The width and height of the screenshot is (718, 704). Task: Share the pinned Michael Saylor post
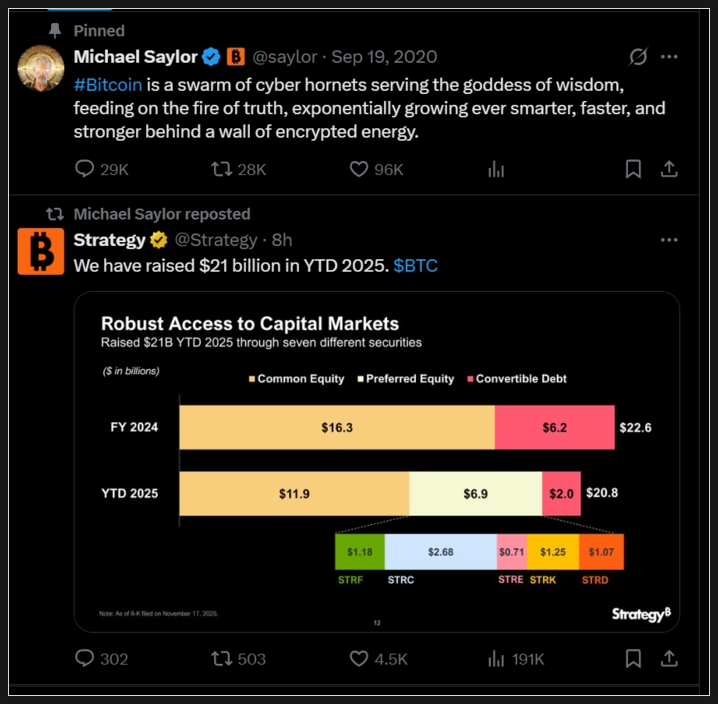coord(670,169)
